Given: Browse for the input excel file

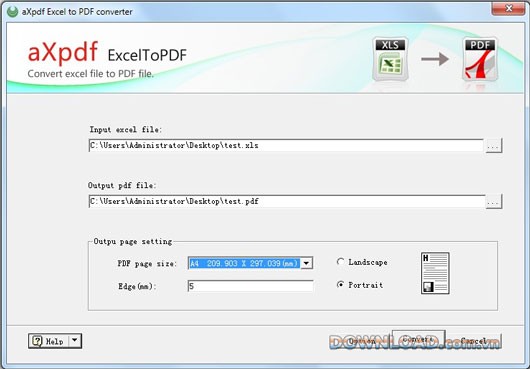Looking at the screenshot, I should (493, 146).
